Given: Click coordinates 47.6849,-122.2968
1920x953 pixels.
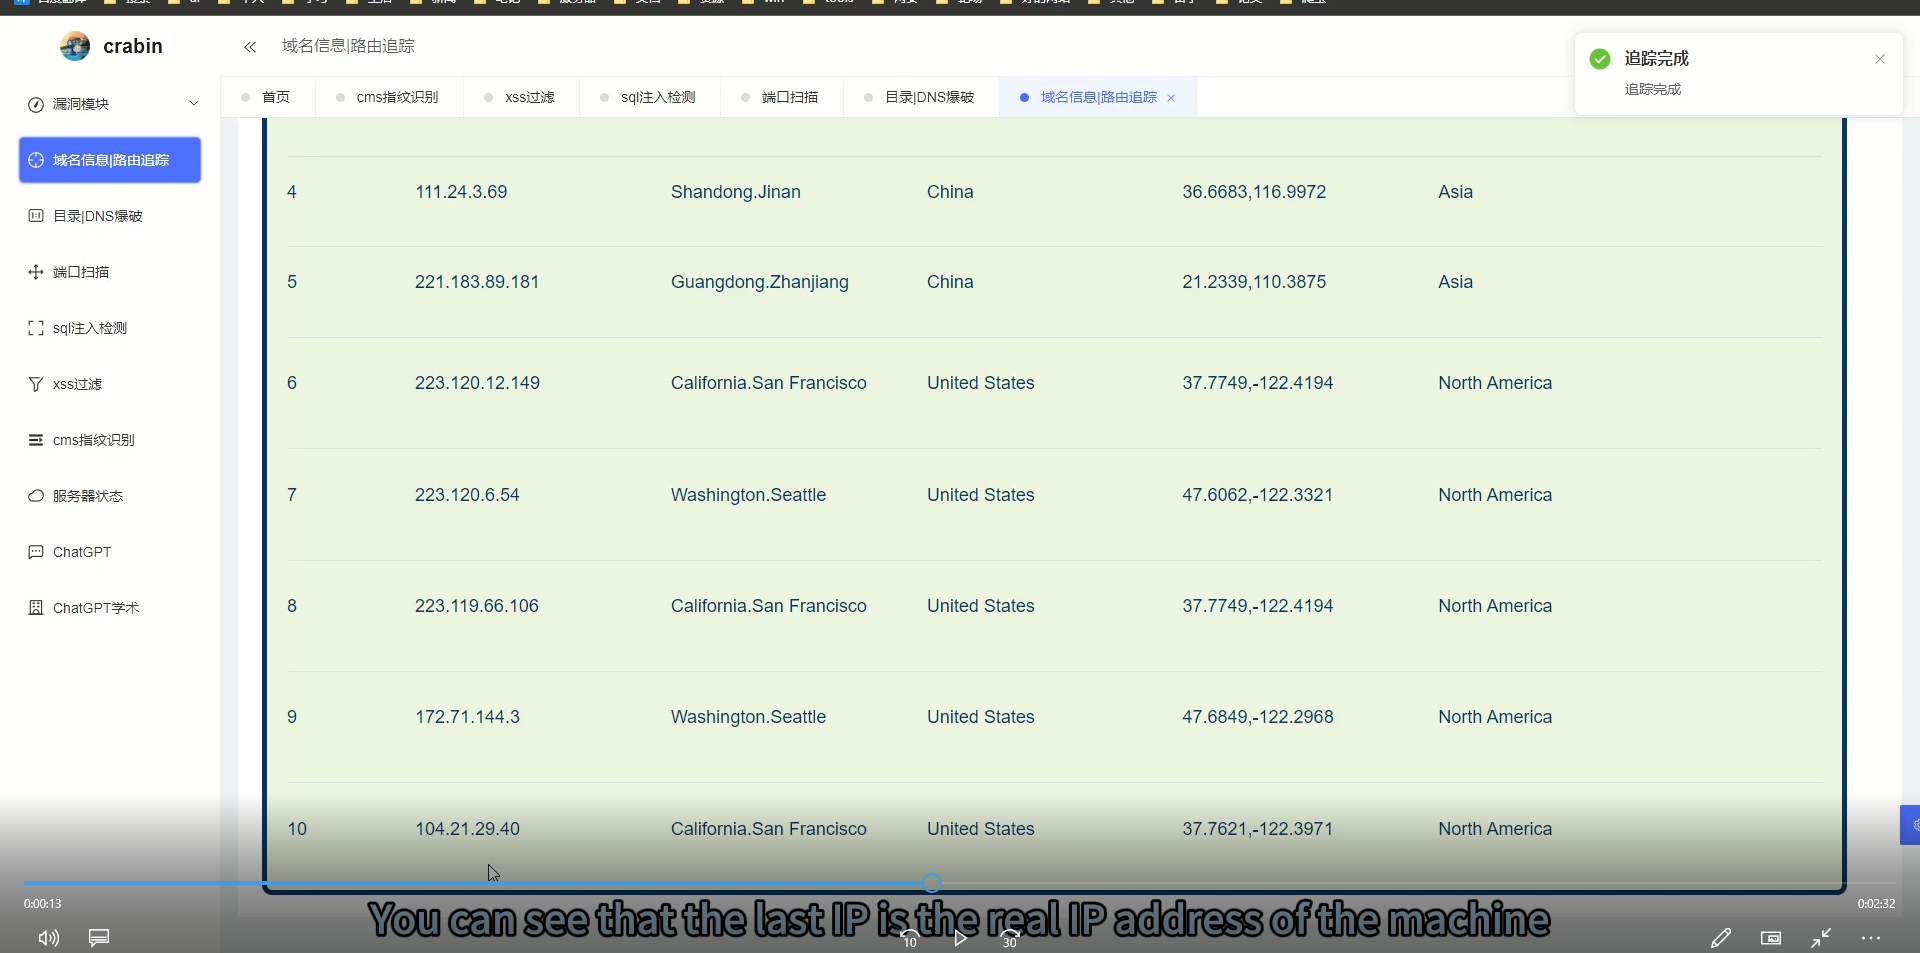Looking at the screenshot, I should point(1258,717).
